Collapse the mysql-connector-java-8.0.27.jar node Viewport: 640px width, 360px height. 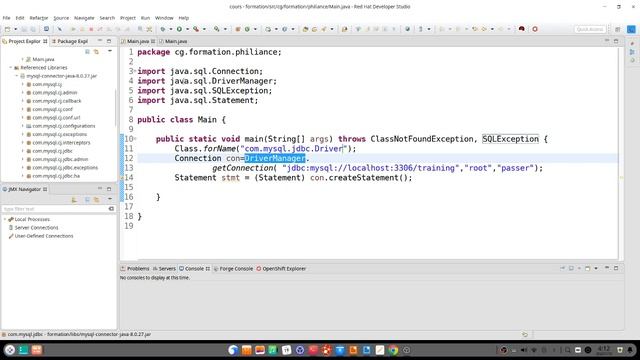(17, 76)
